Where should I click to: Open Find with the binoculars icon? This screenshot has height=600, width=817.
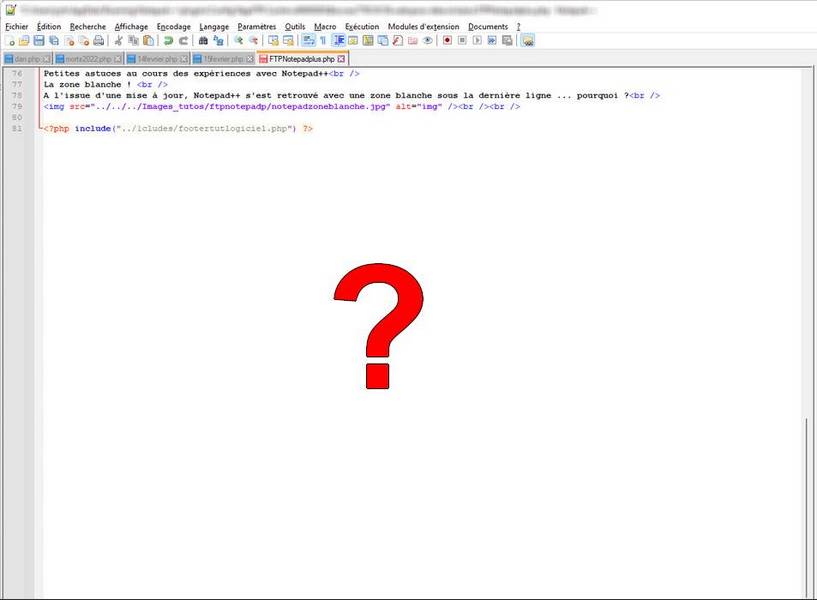pyautogui.click(x=203, y=41)
